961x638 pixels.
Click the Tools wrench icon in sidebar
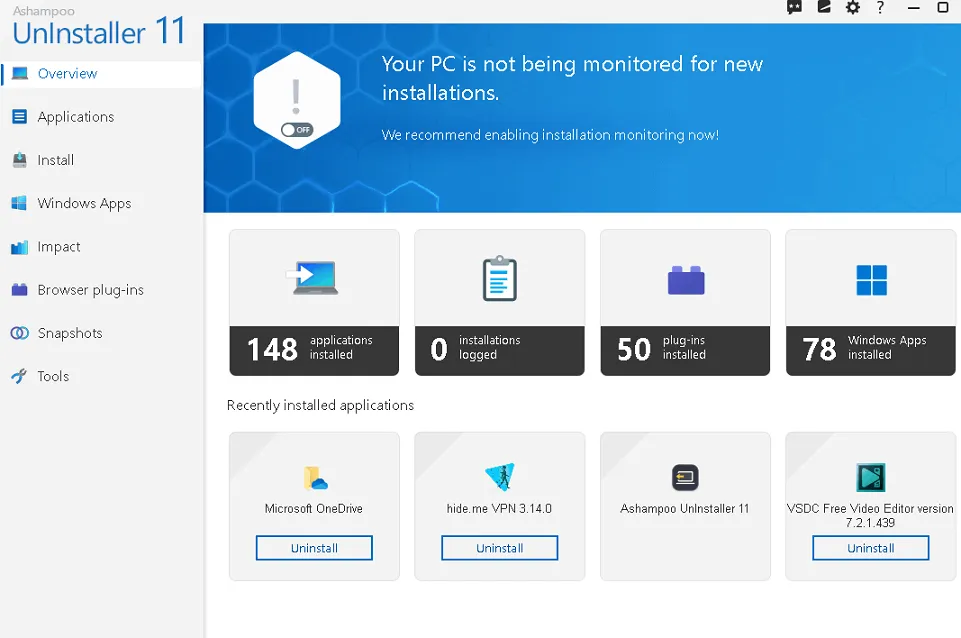(19, 377)
